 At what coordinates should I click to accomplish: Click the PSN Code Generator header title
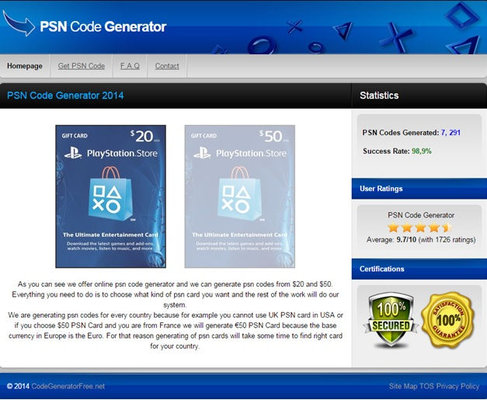pos(103,27)
